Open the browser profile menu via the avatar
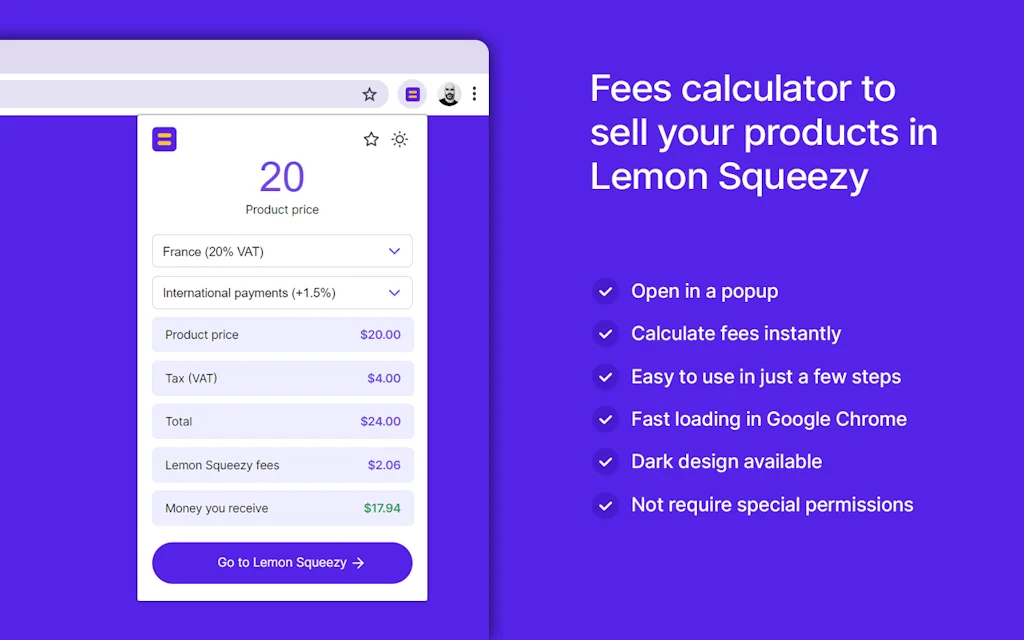 tap(449, 93)
